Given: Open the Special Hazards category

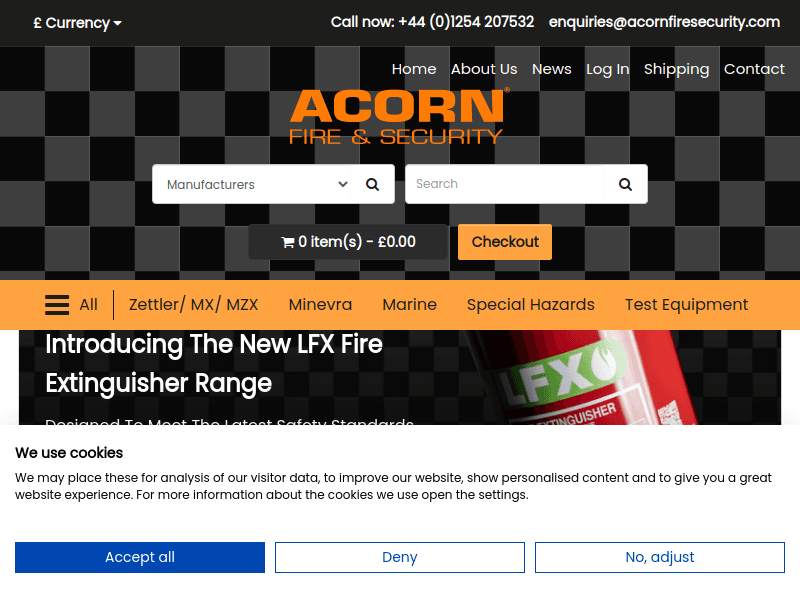Looking at the screenshot, I should pos(531,305).
